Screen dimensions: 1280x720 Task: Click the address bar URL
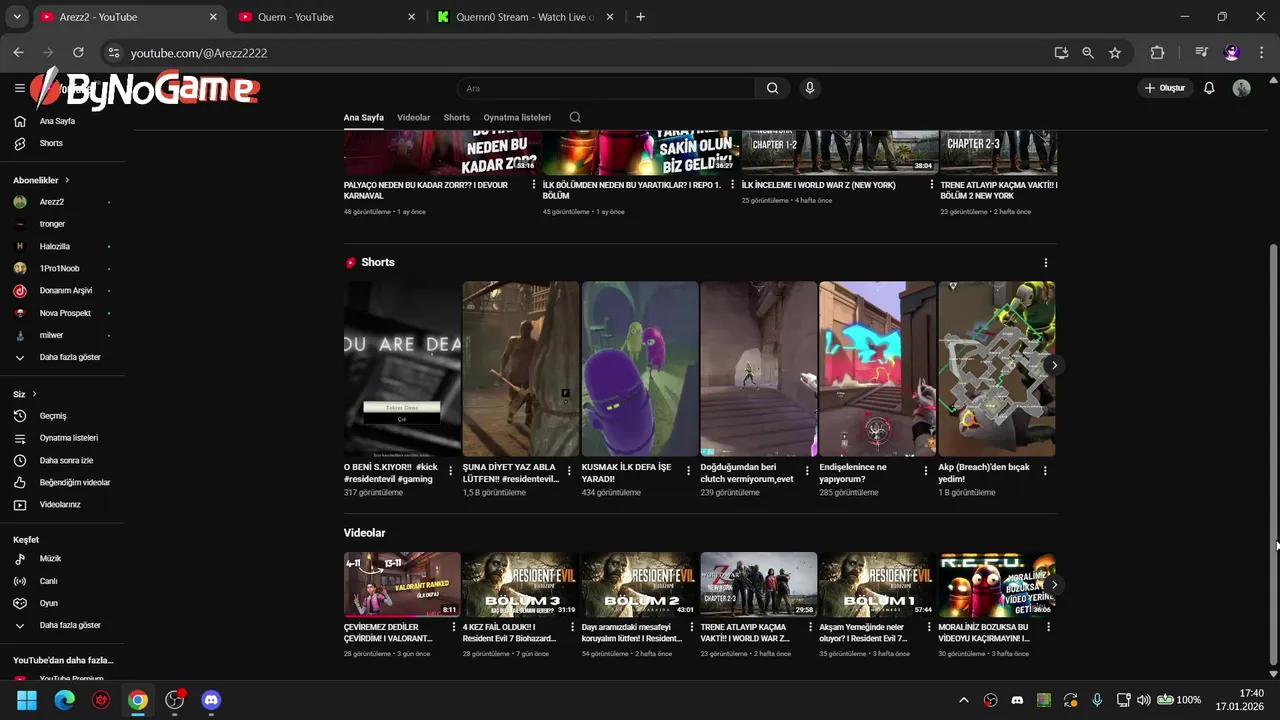point(199,53)
